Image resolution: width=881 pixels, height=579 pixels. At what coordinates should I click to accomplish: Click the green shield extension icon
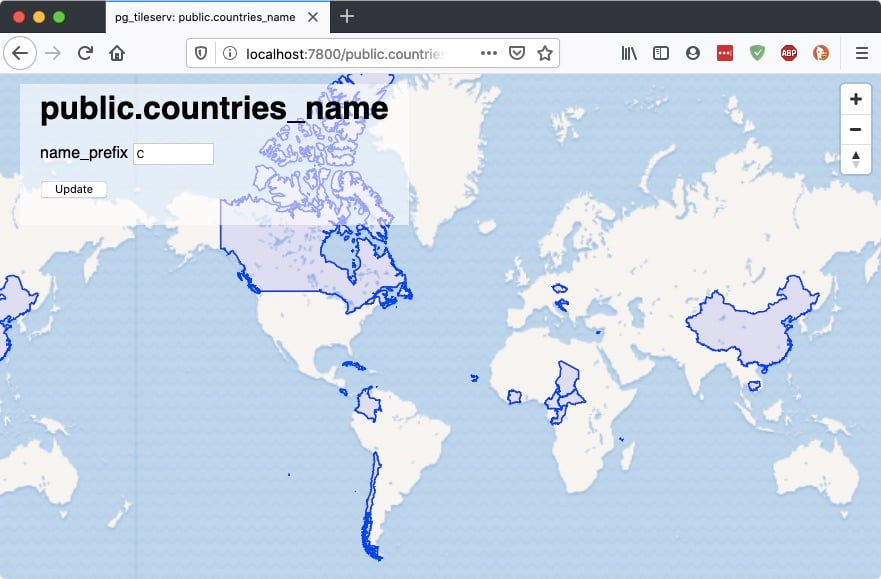(756, 53)
